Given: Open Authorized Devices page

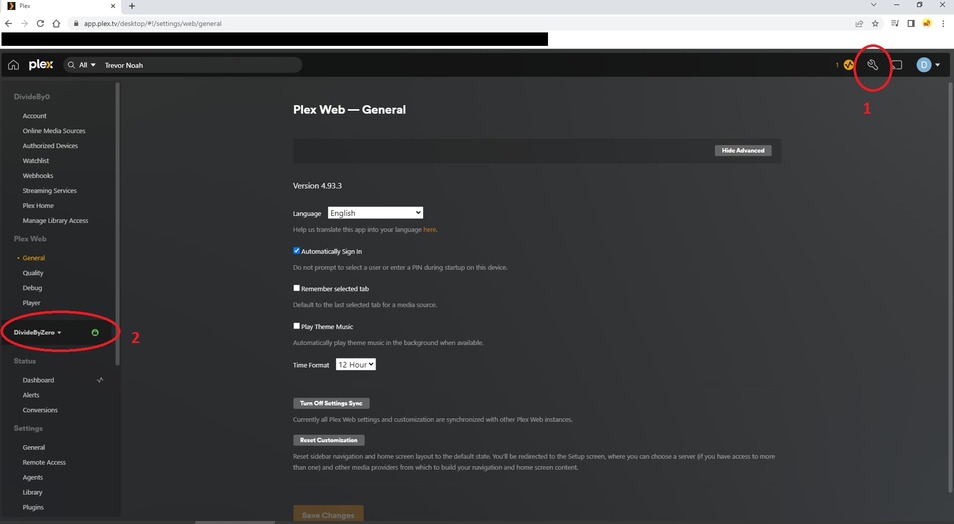Looking at the screenshot, I should 50,146.
